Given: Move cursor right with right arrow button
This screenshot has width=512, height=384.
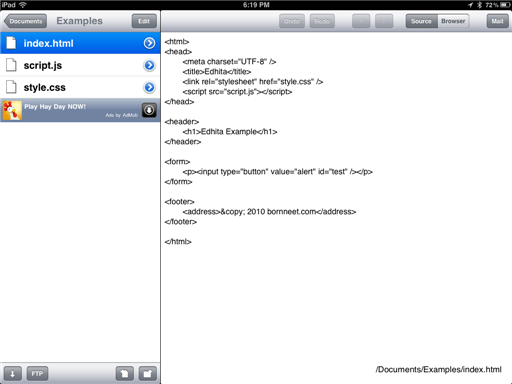Looking at the screenshot, I should click(x=384, y=21).
